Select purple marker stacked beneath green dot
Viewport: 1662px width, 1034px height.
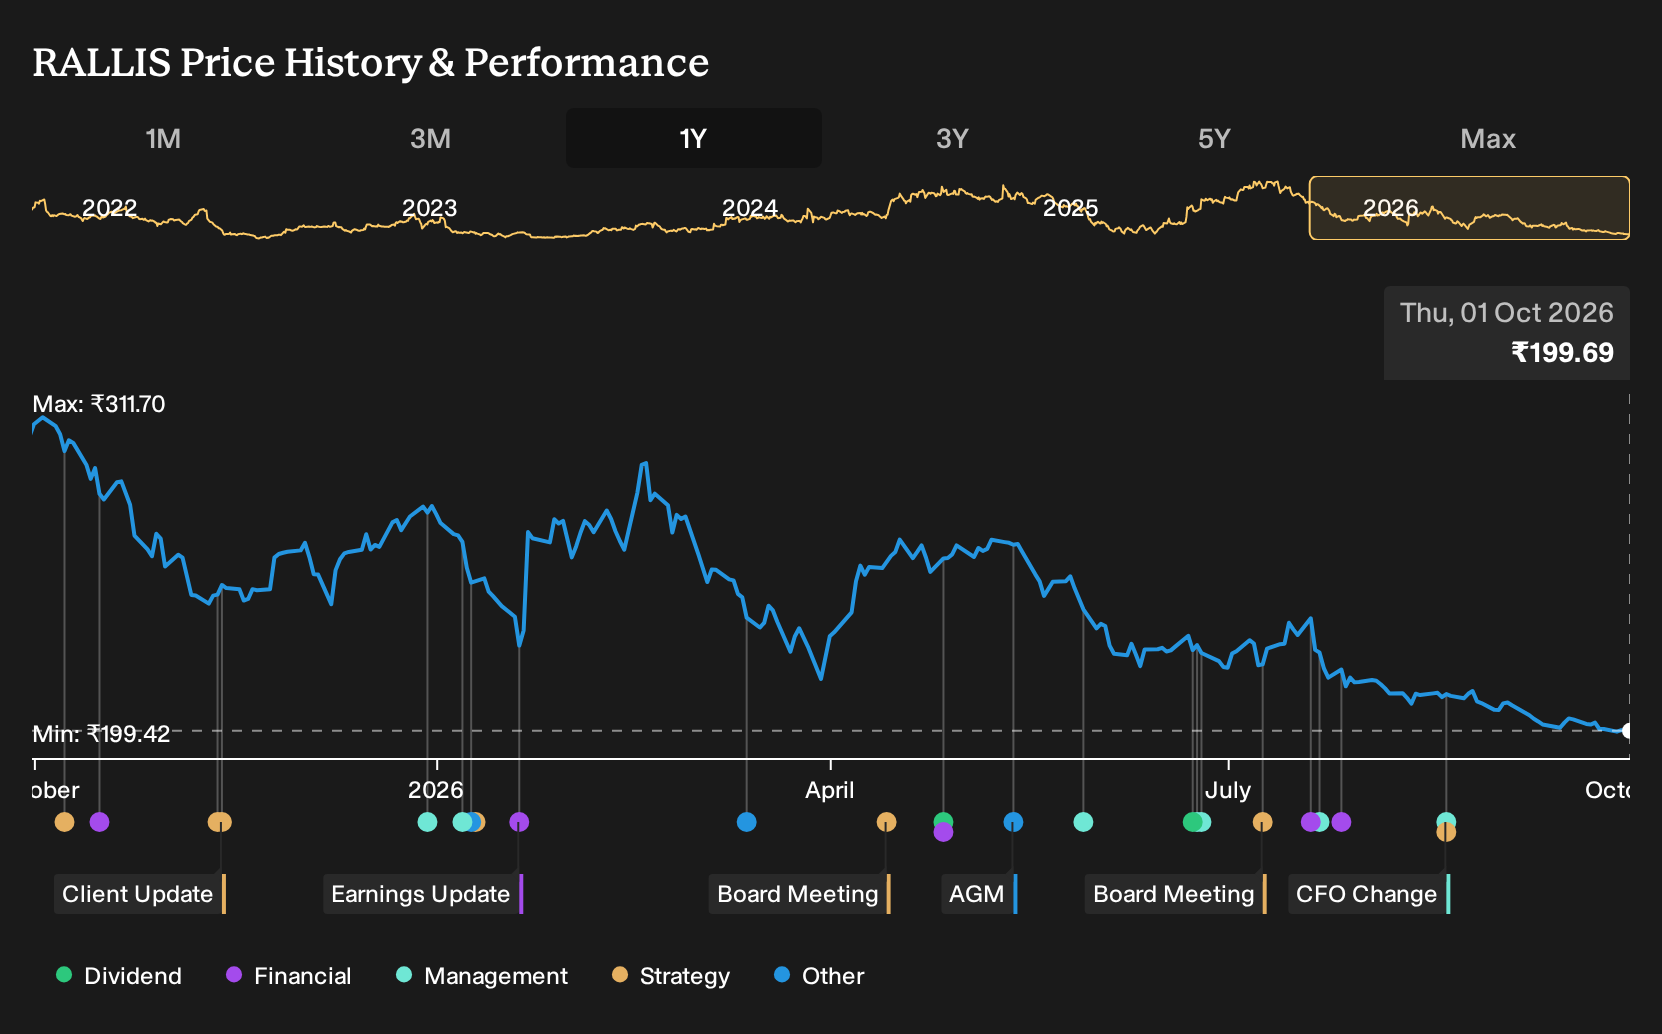(943, 832)
